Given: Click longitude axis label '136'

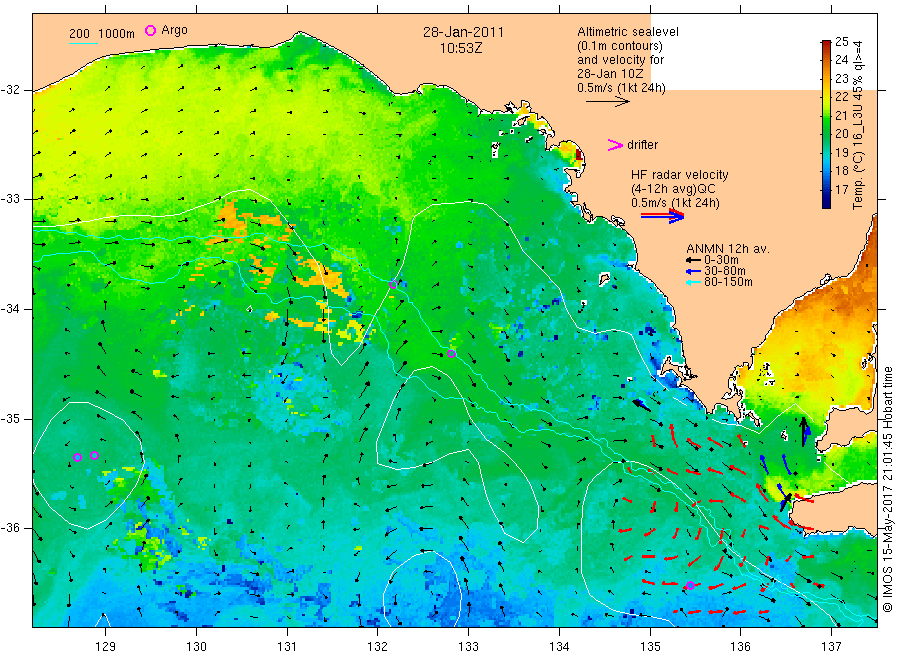Looking at the screenshot, I should (740, 647).
